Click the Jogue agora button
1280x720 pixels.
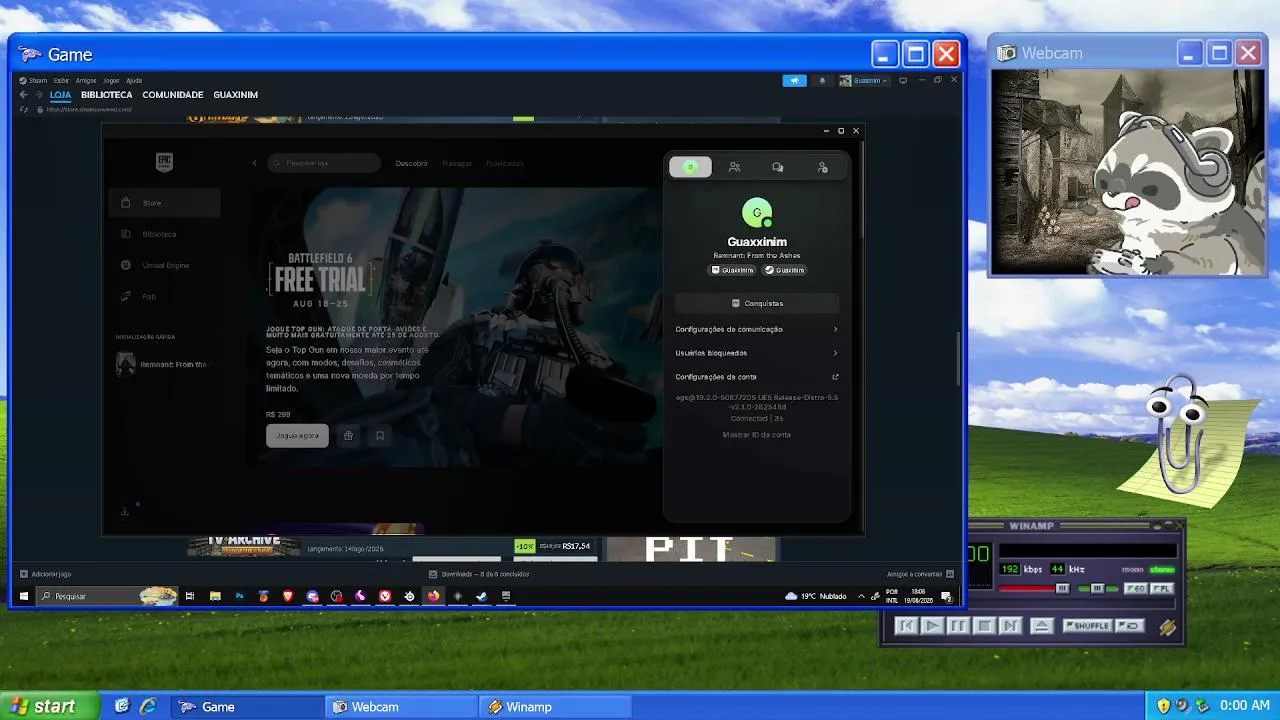[x=297, y=436]
